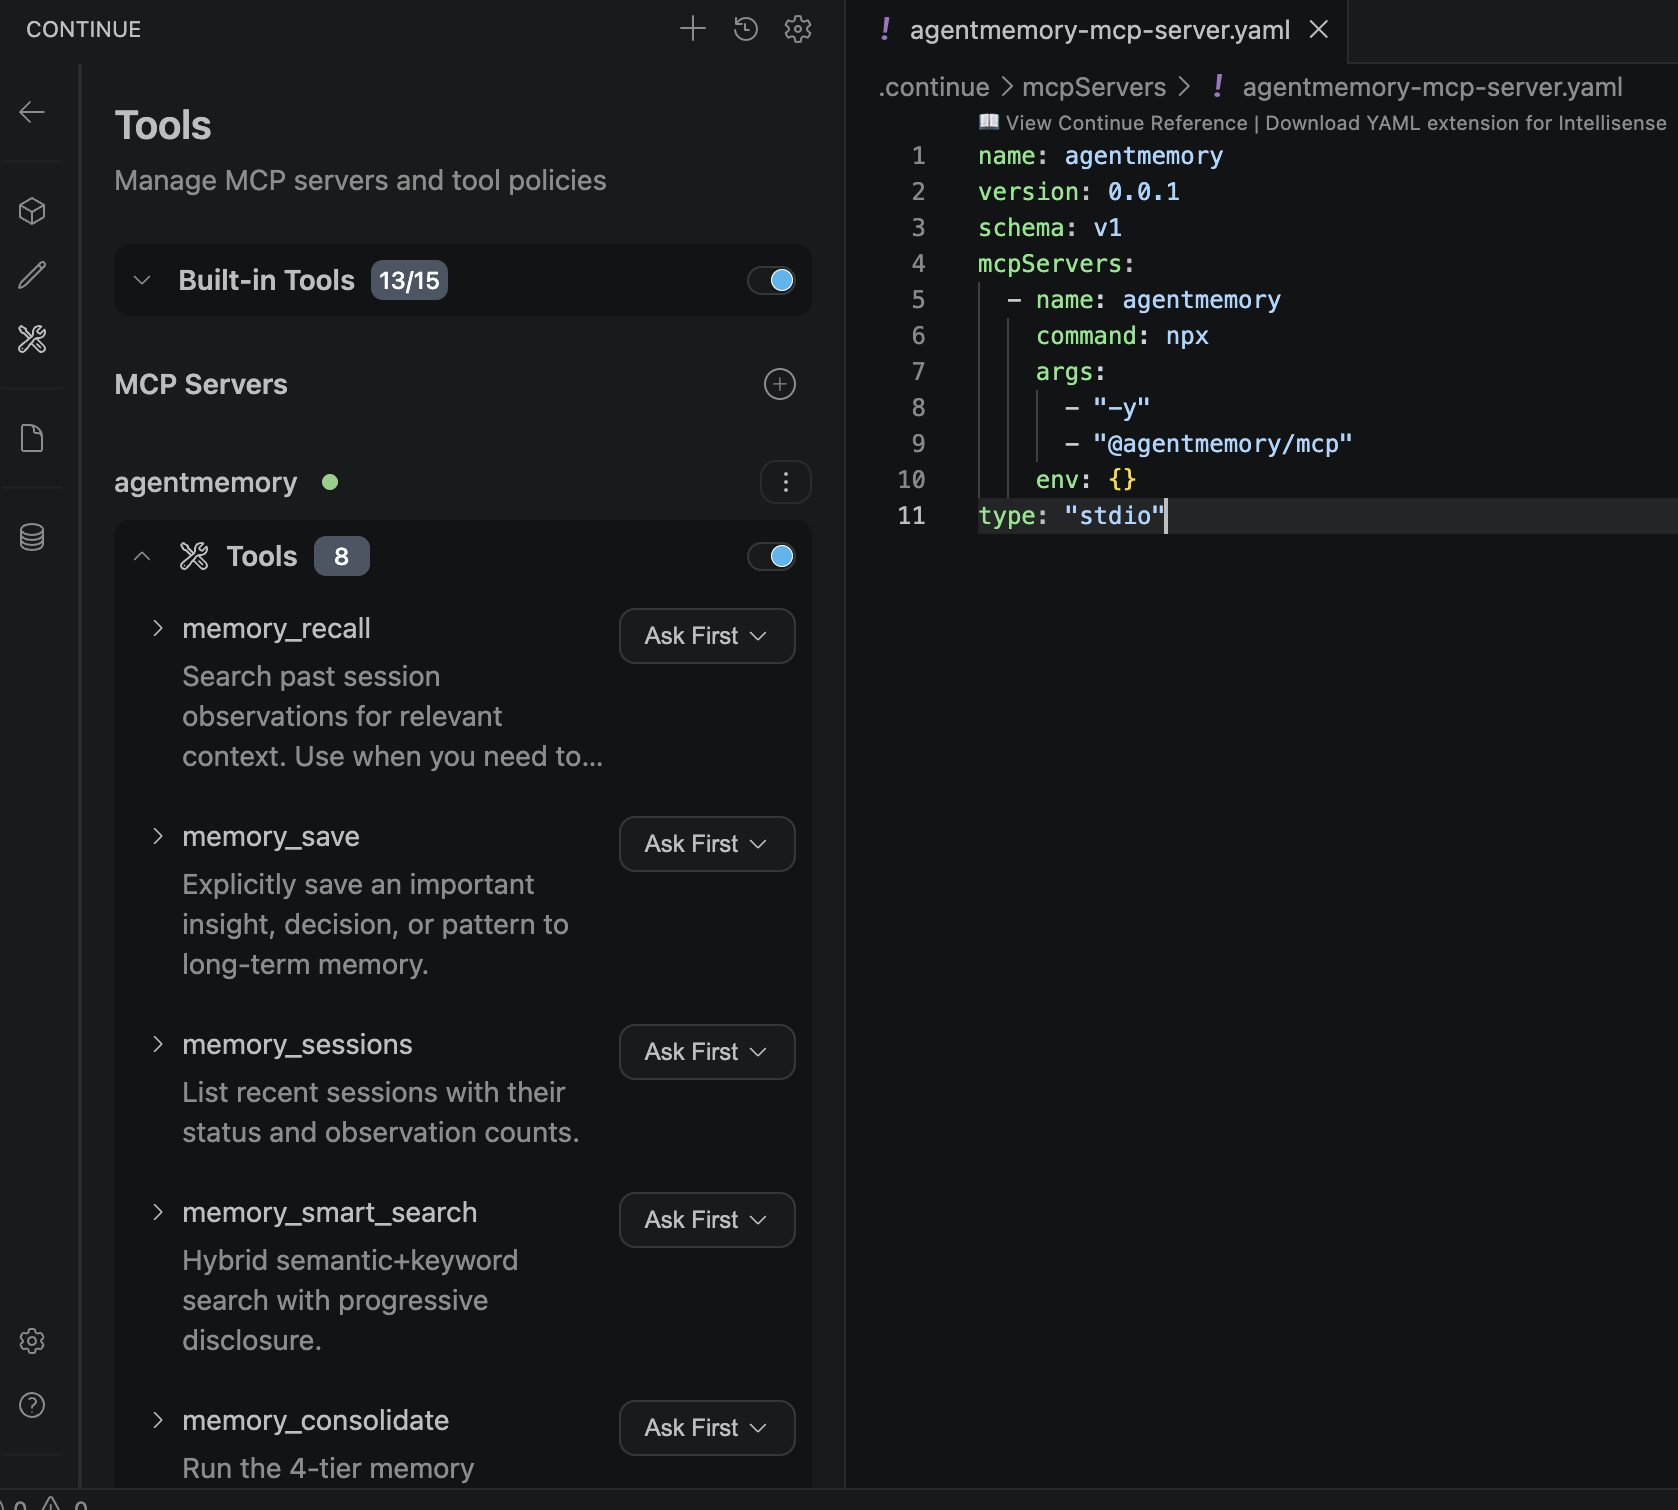This screenshot has width=1678, height=1510.
Task: Click the memory_sessions description text
Action: [x=380, y=1112]
